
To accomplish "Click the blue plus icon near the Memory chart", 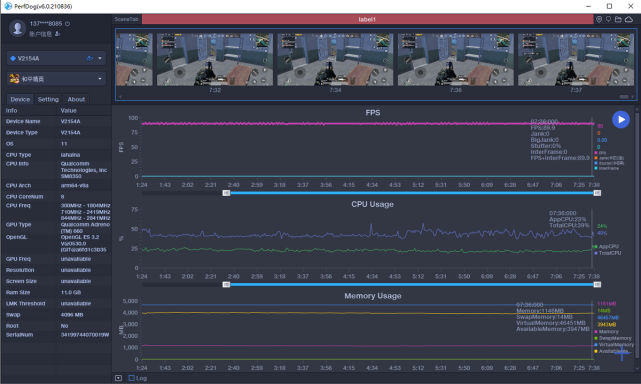I will (x=622, y=353).
